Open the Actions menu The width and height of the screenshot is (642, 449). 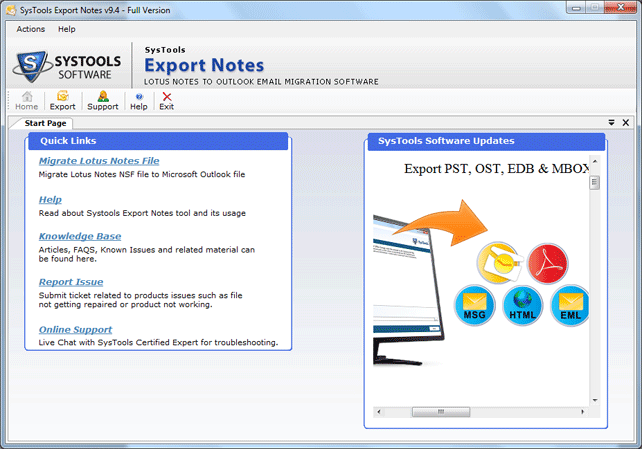31,29
